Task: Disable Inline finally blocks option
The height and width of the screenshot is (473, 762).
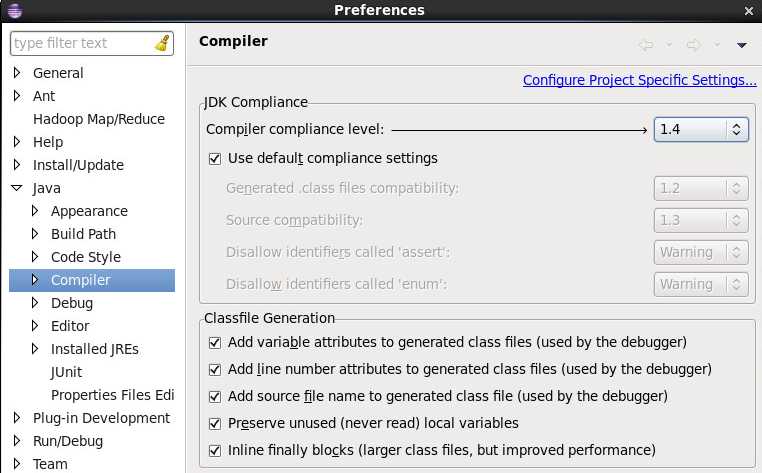Action: pyautogui.click(x=215, y=451)
